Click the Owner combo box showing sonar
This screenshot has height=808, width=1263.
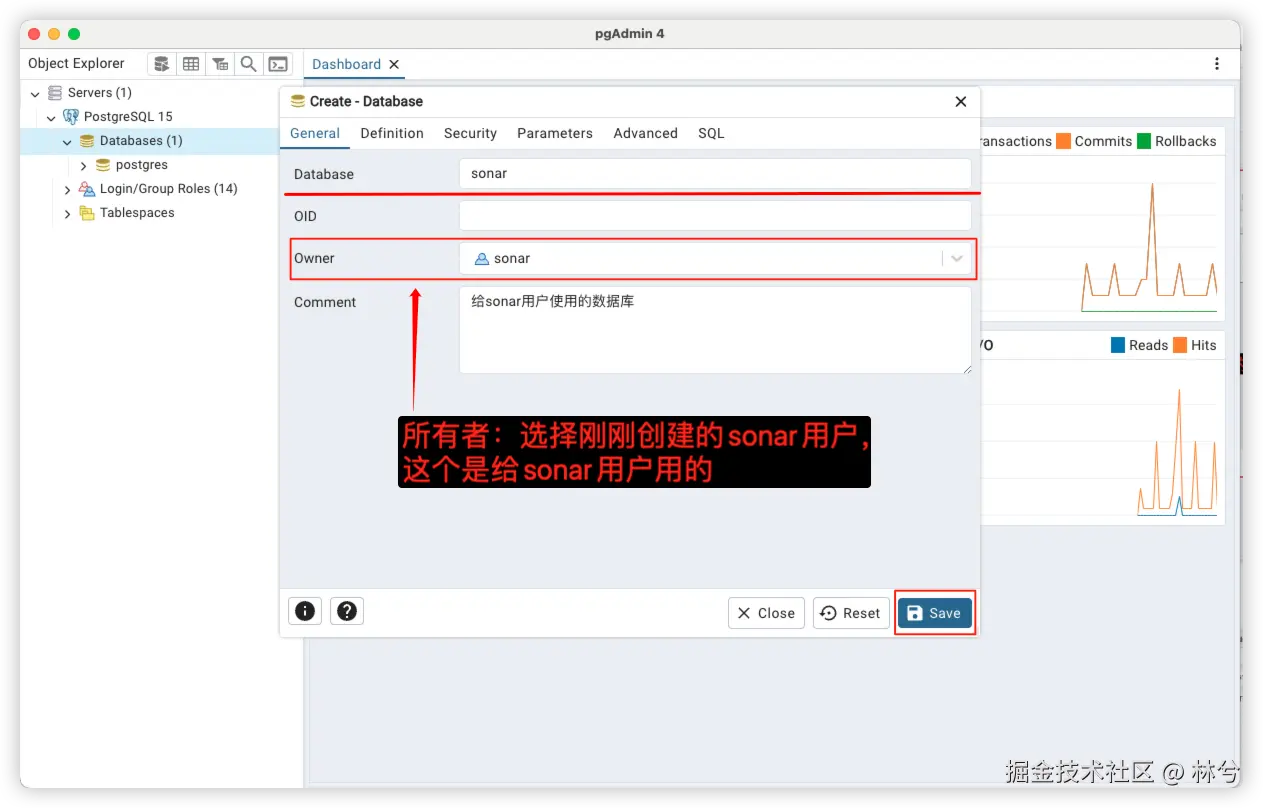(x=715, y=259)
